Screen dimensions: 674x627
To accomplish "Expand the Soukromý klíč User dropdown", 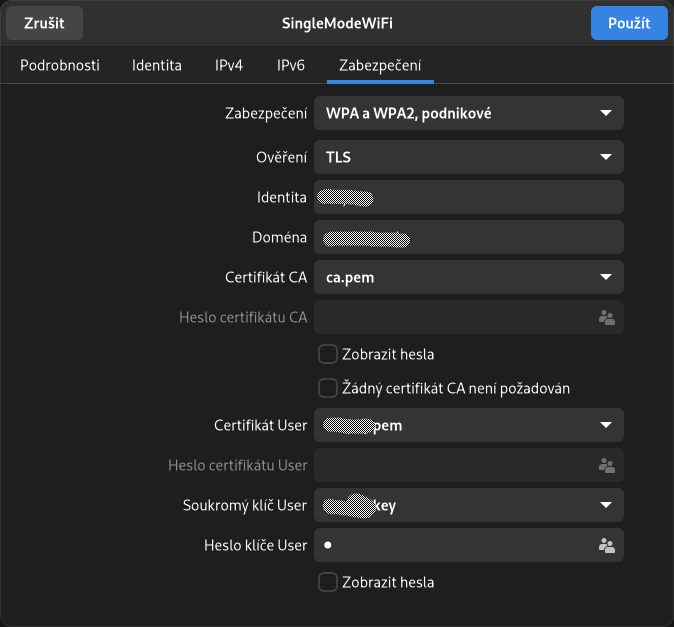I will click(468, 505).
